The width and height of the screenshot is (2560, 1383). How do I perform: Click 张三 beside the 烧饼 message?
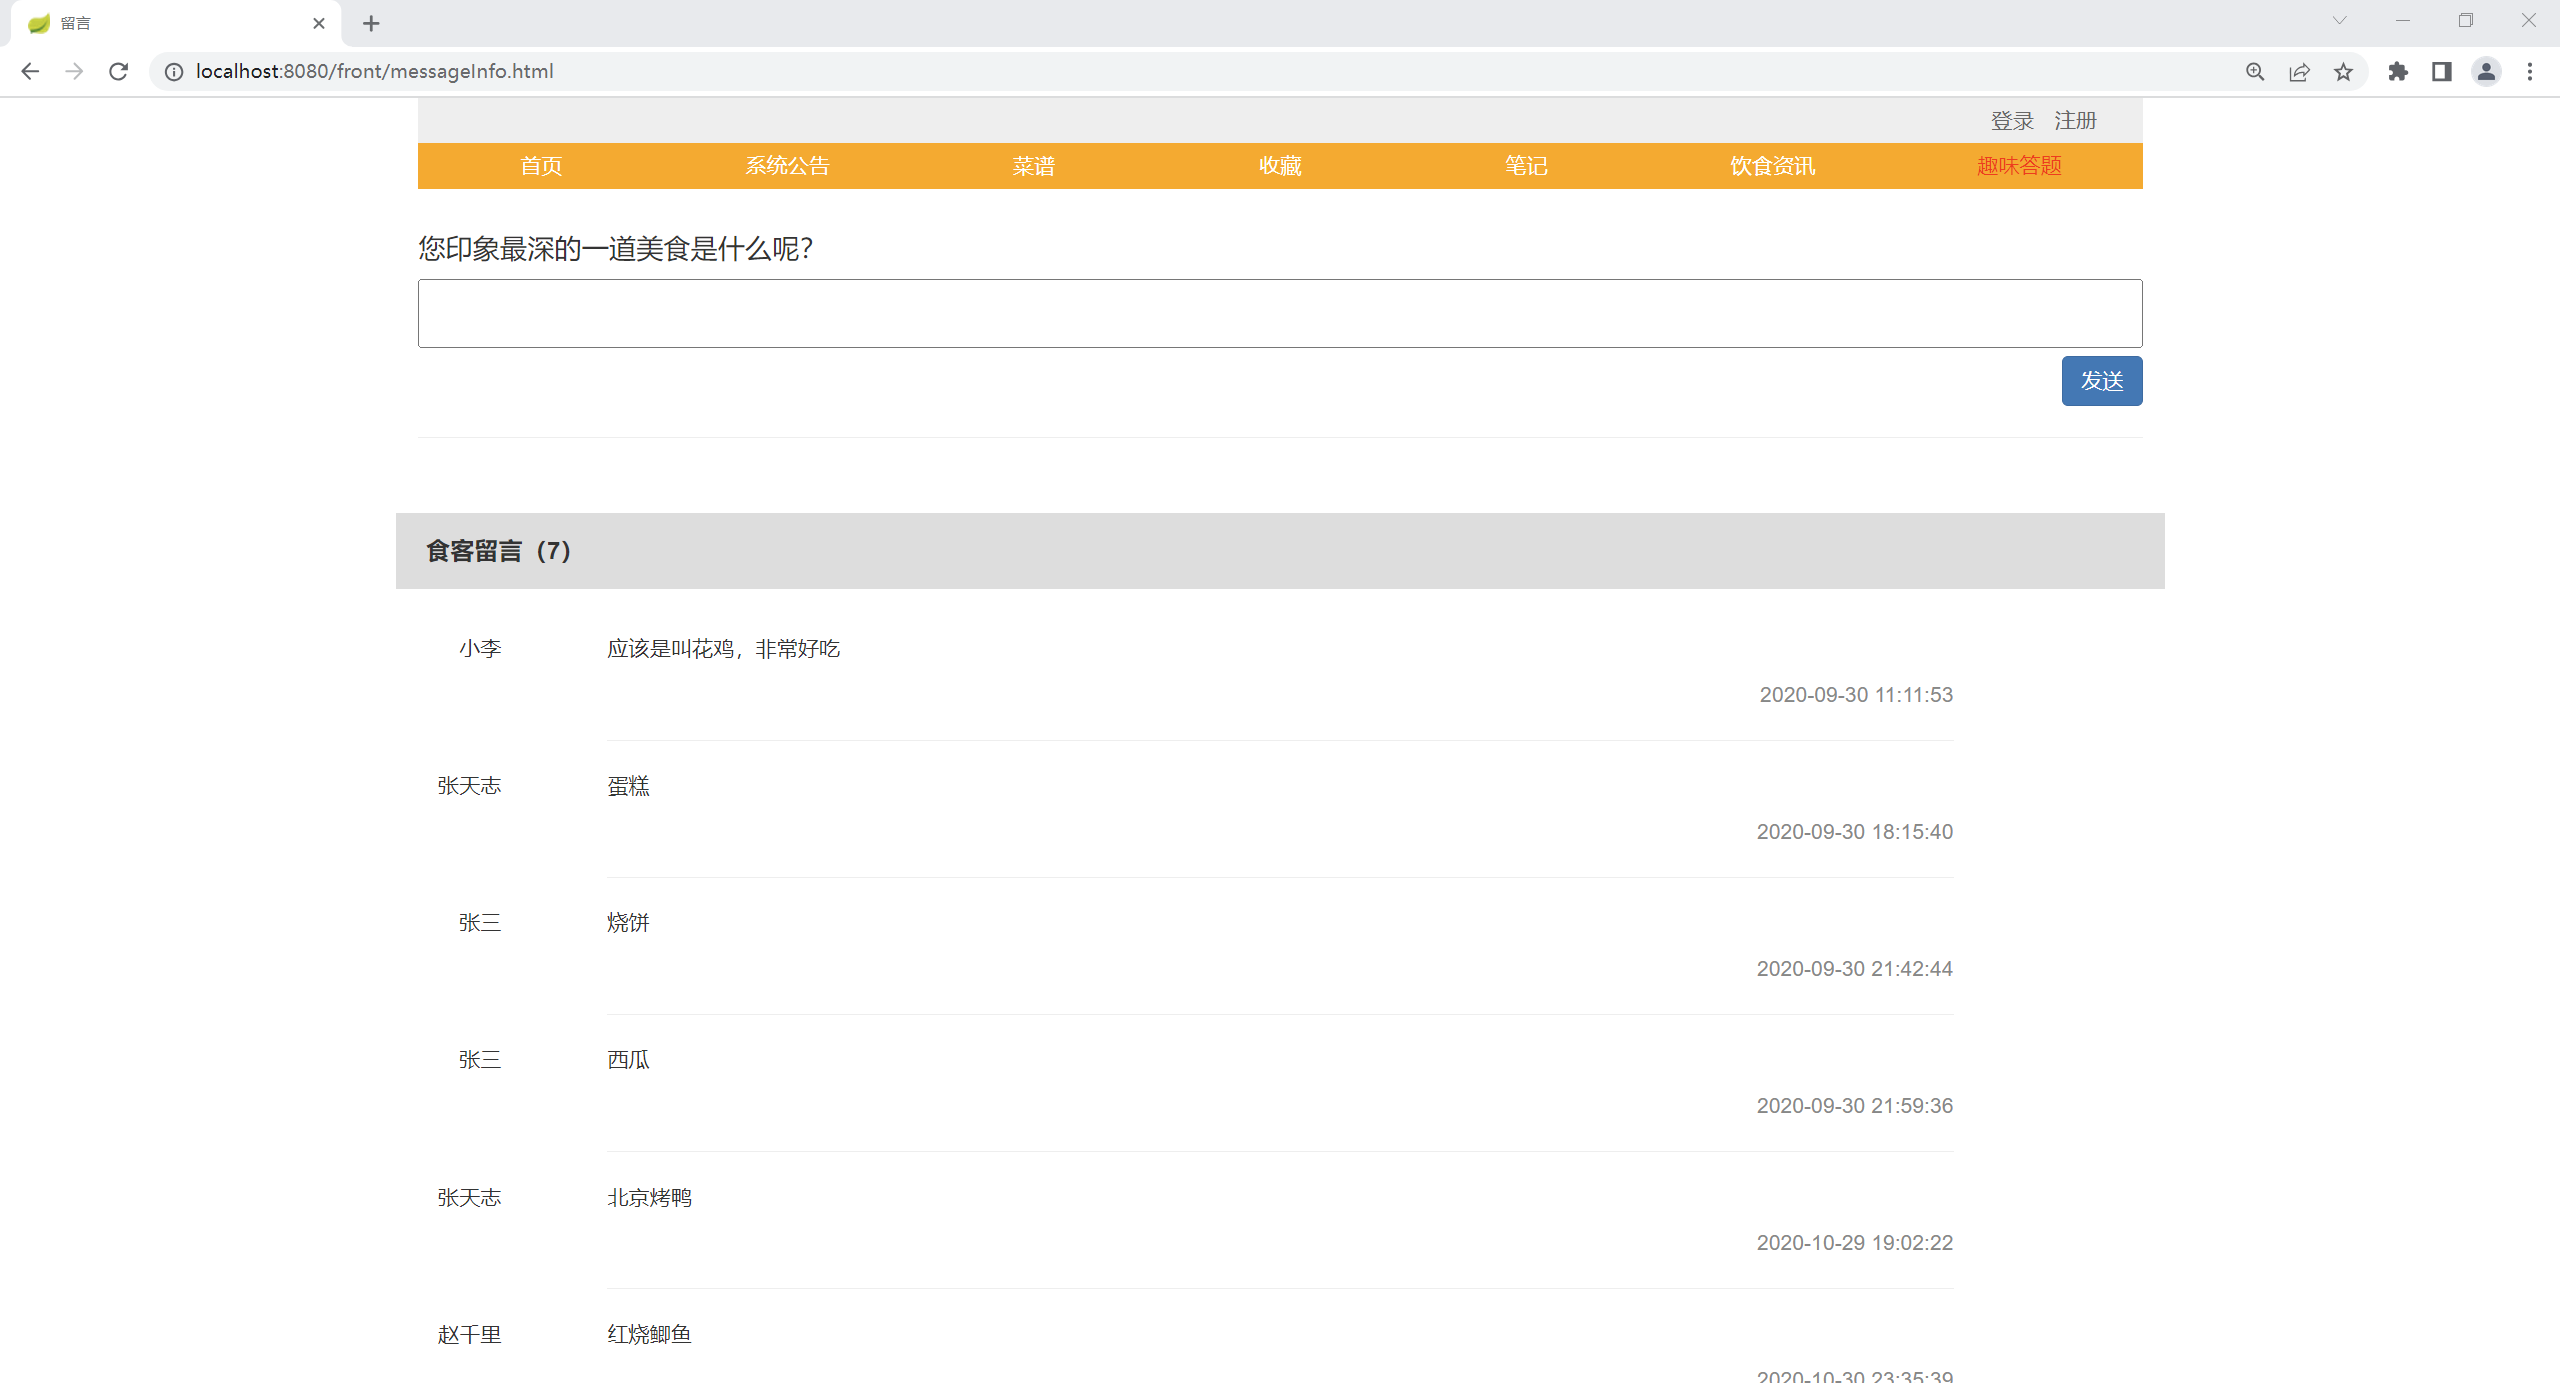point(480,923)
